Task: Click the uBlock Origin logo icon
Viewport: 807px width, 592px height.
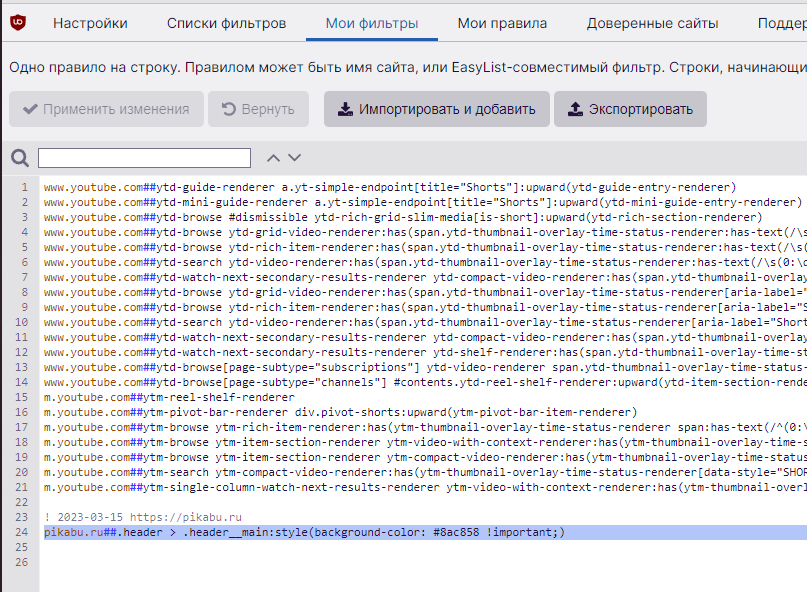Action: click(19, 22)
